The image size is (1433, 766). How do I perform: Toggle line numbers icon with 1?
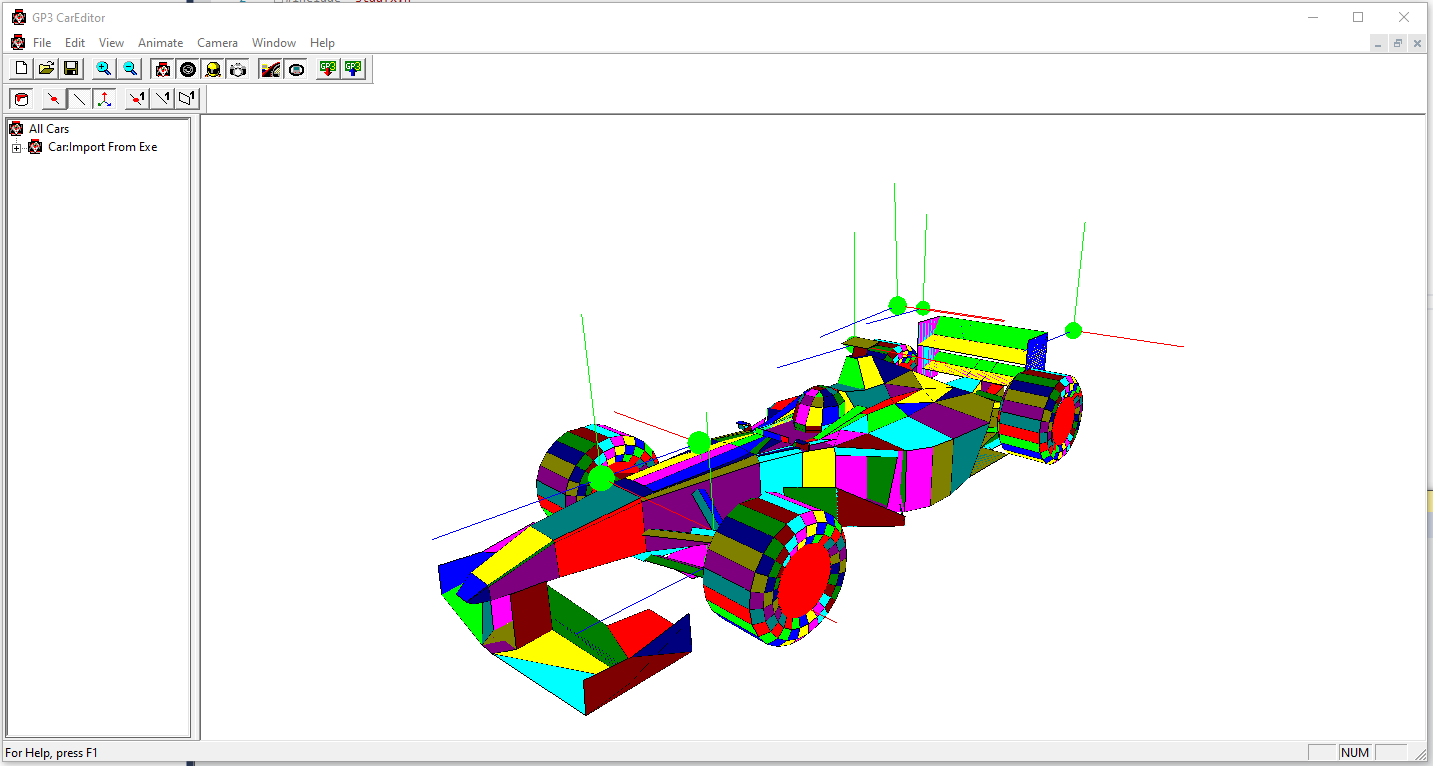coord(162,99)
